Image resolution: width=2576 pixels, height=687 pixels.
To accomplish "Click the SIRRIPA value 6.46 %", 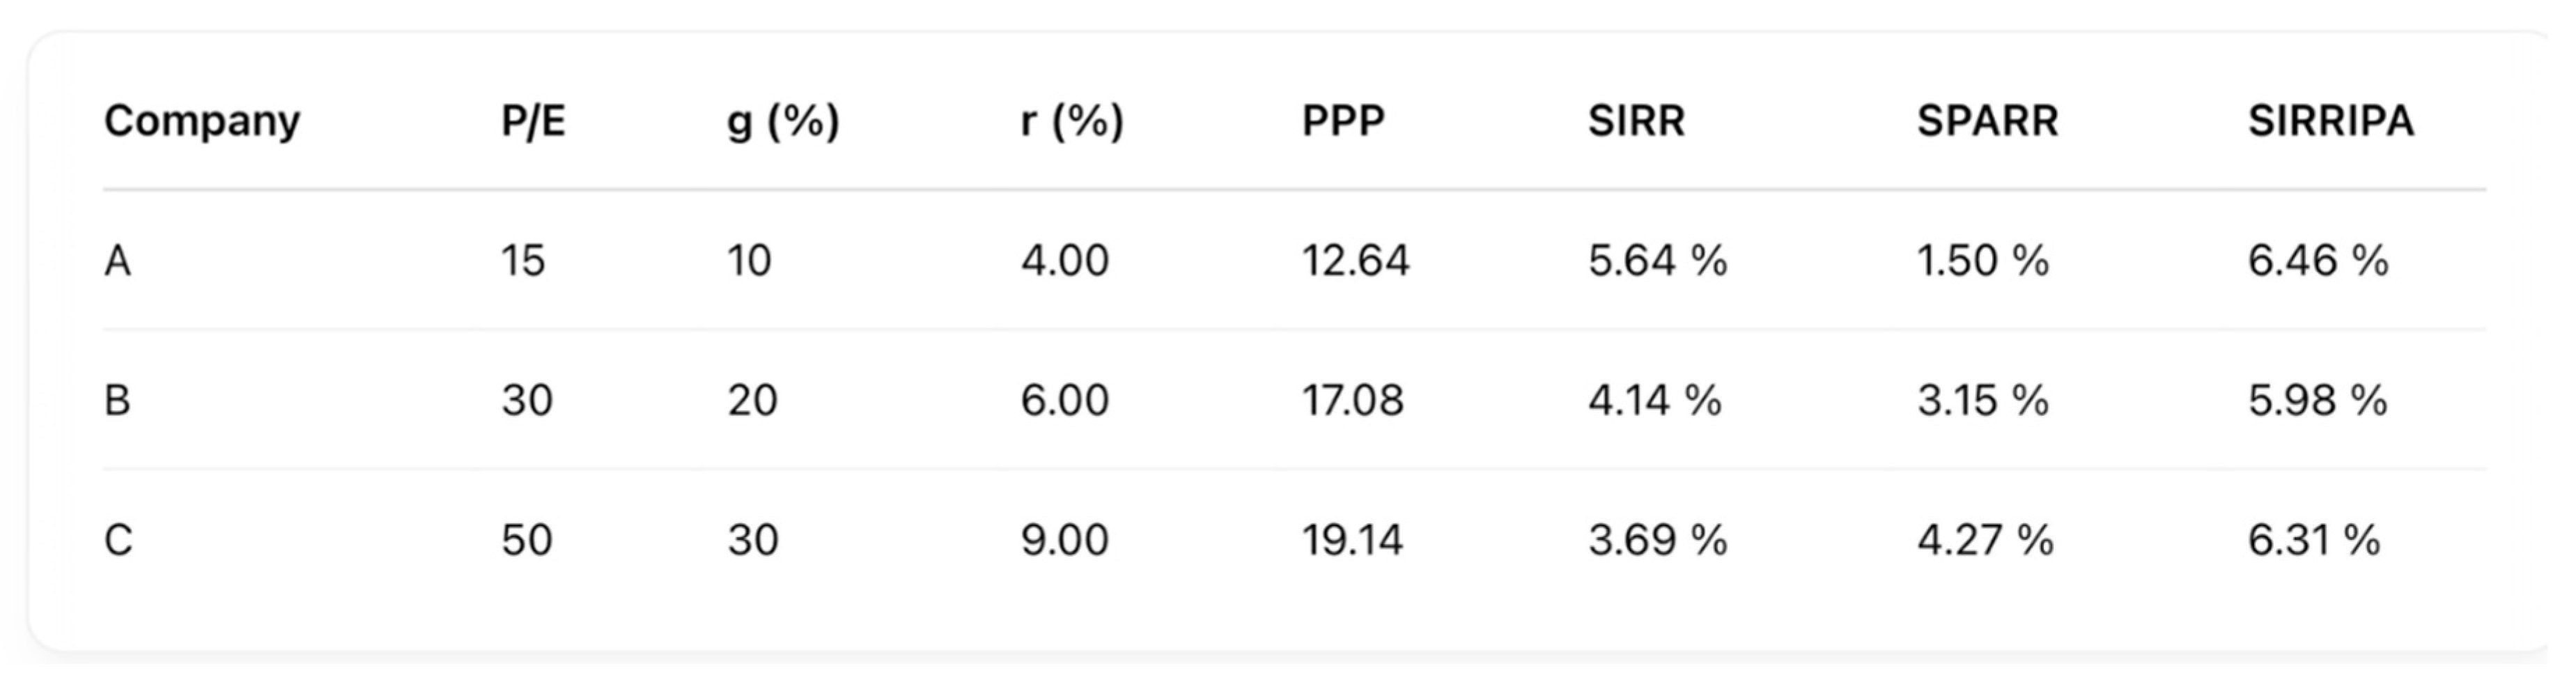I will coord(2318,261).
